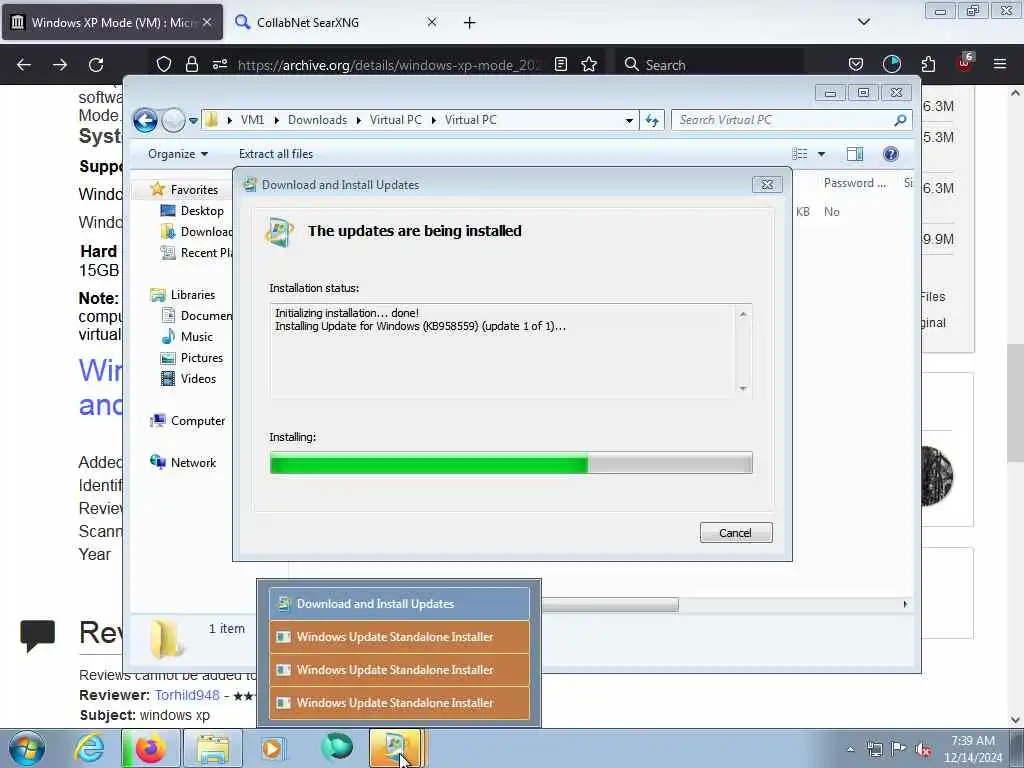Open the Windows Start button
Viewport: 1024px width, 768px height.
tap(27, 748)
